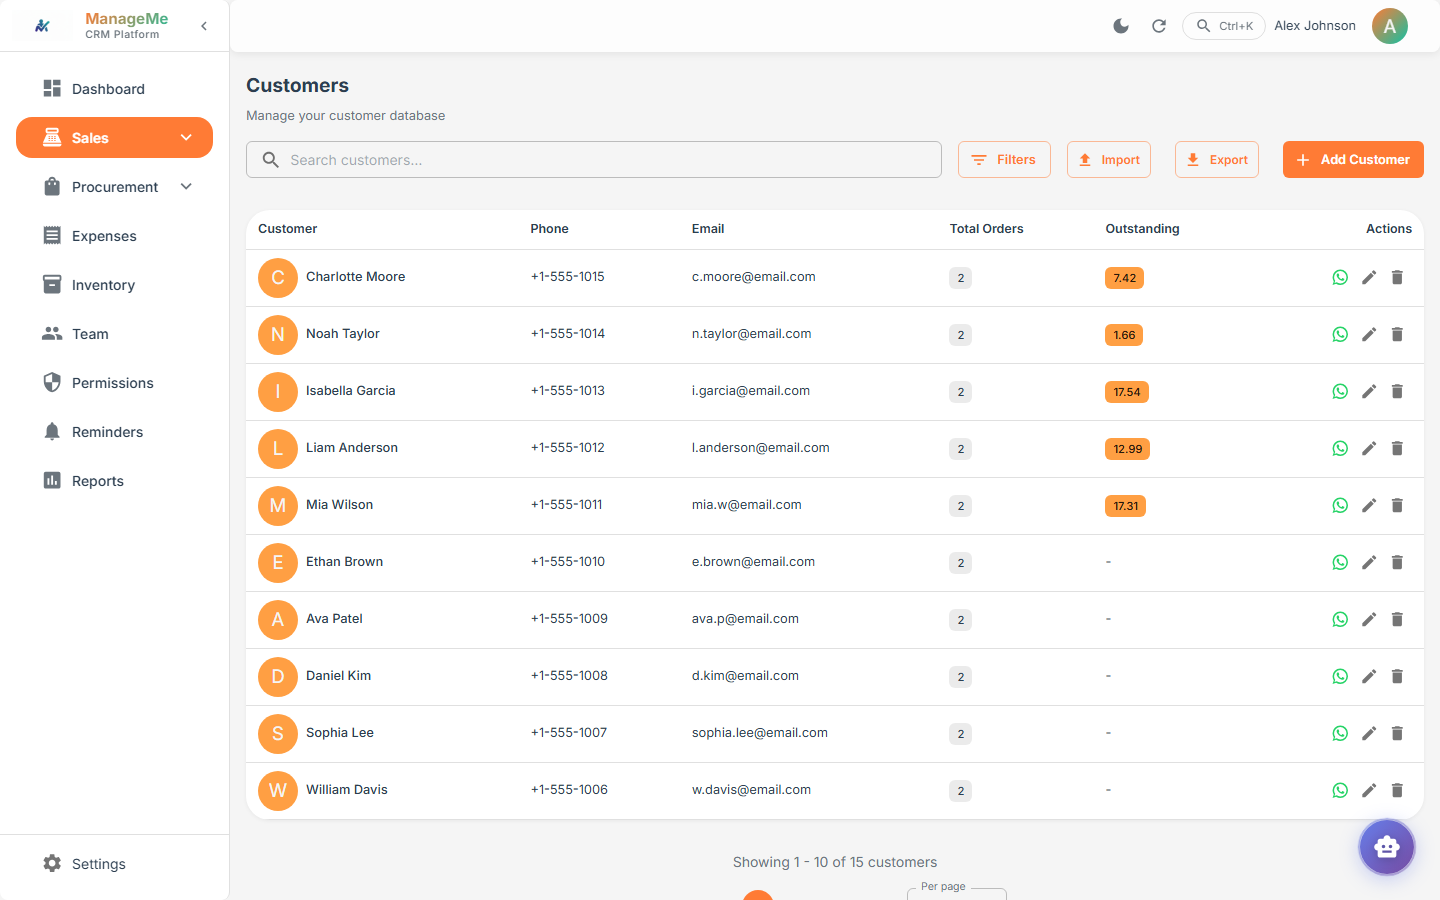The image size is (1440, 900).
Task: Edit Noah Taylor using the pencil icon
Action: tap(1369, 335)
